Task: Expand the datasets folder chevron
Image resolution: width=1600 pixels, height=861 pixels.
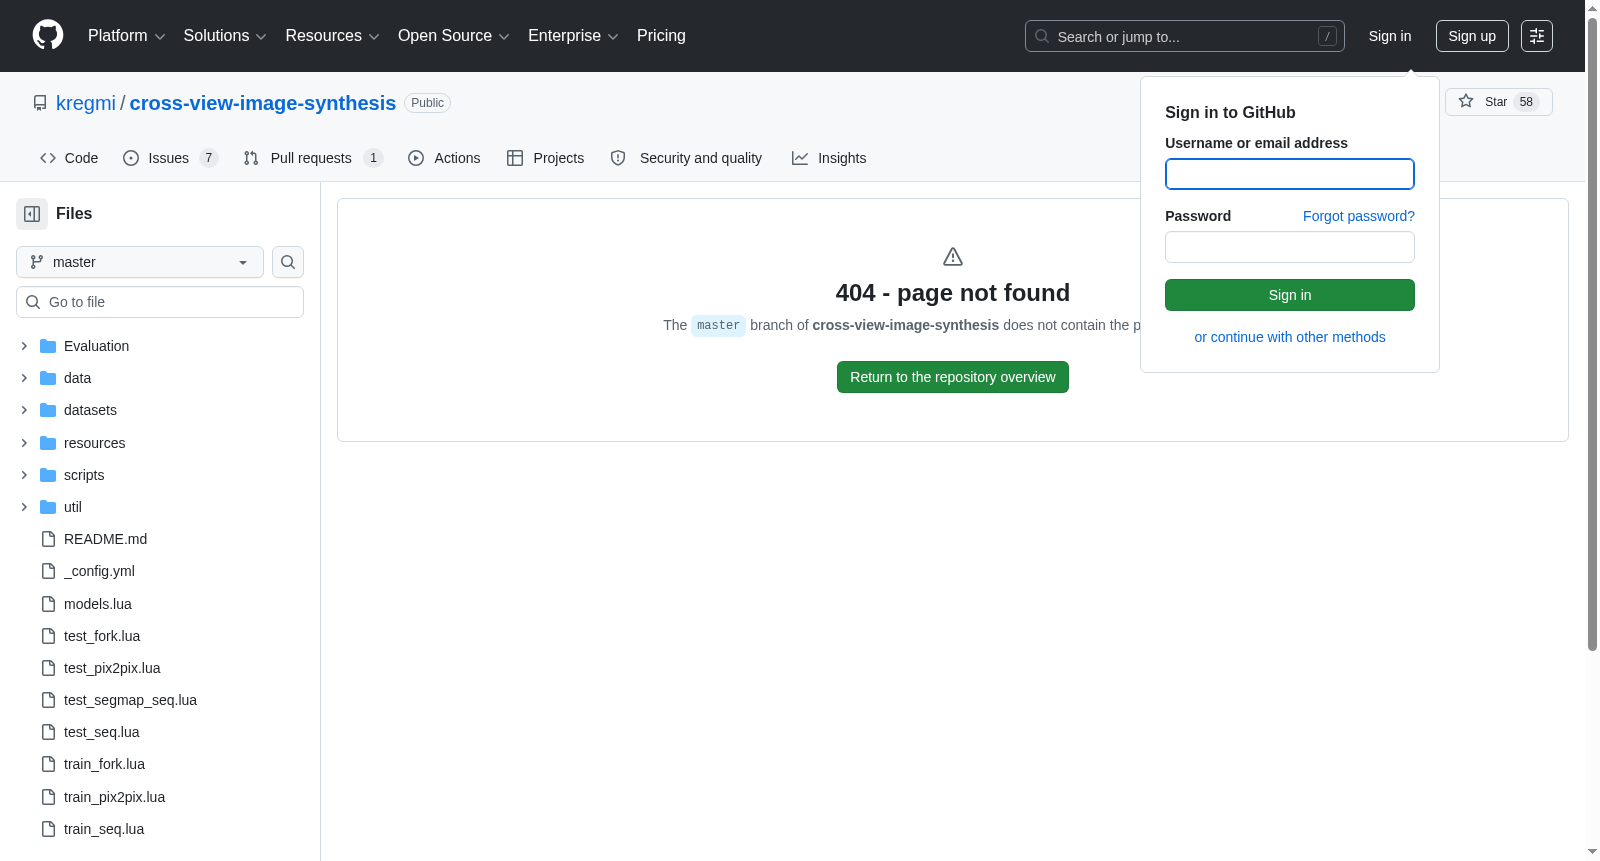Action: pyautogui.click(x=24, y=410)
